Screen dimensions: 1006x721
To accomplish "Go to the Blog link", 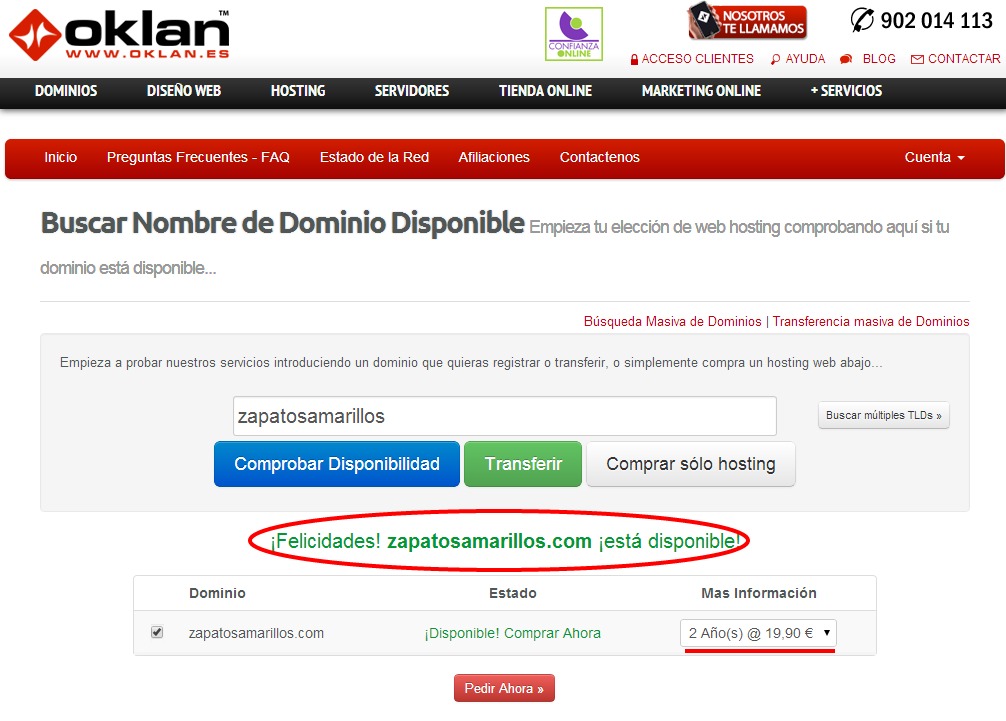I will [879, 59].
